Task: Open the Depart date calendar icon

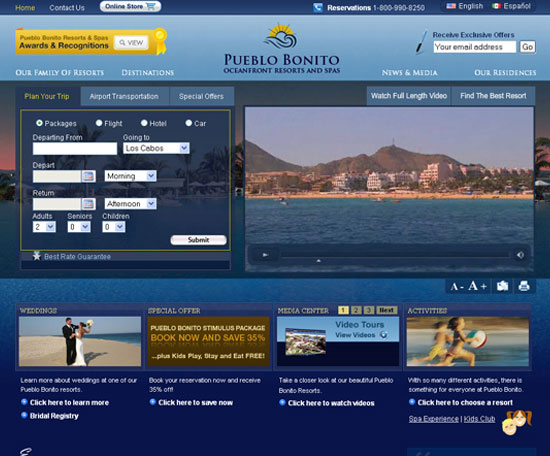Action: click(x=88, y=176)
